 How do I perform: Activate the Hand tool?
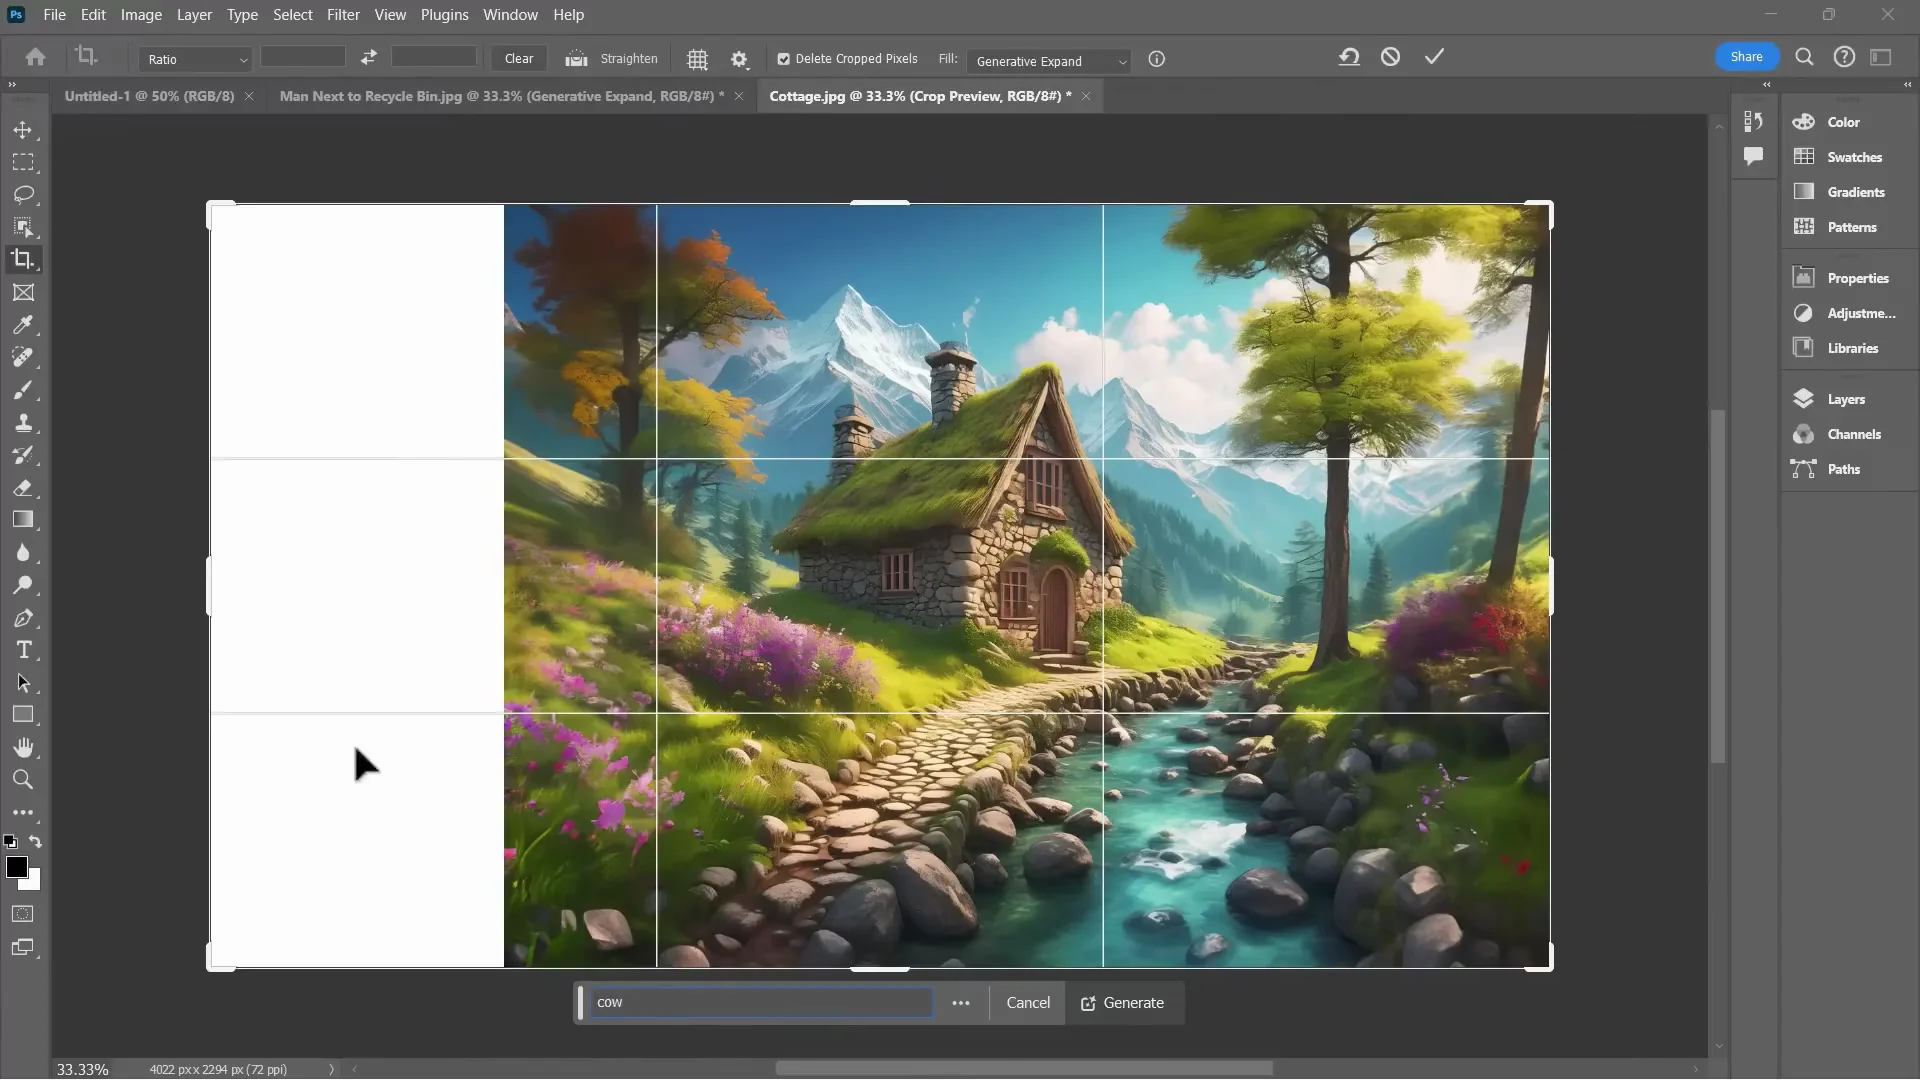[23, 747]
